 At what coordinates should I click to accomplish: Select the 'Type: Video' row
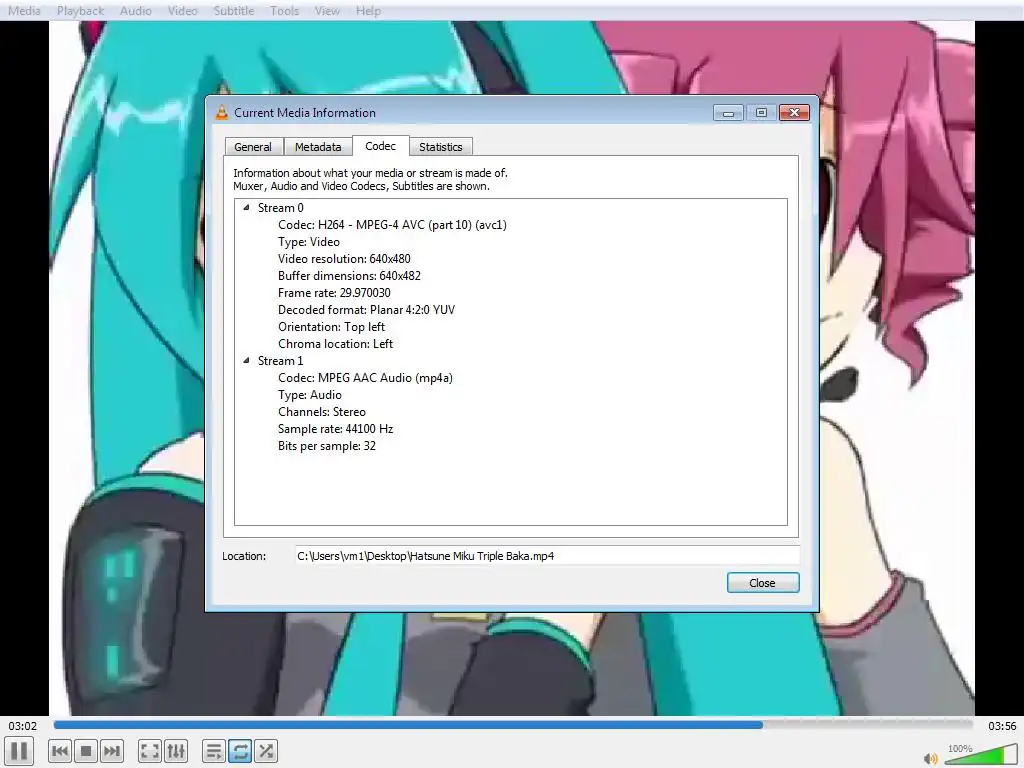tap(309, 242)
